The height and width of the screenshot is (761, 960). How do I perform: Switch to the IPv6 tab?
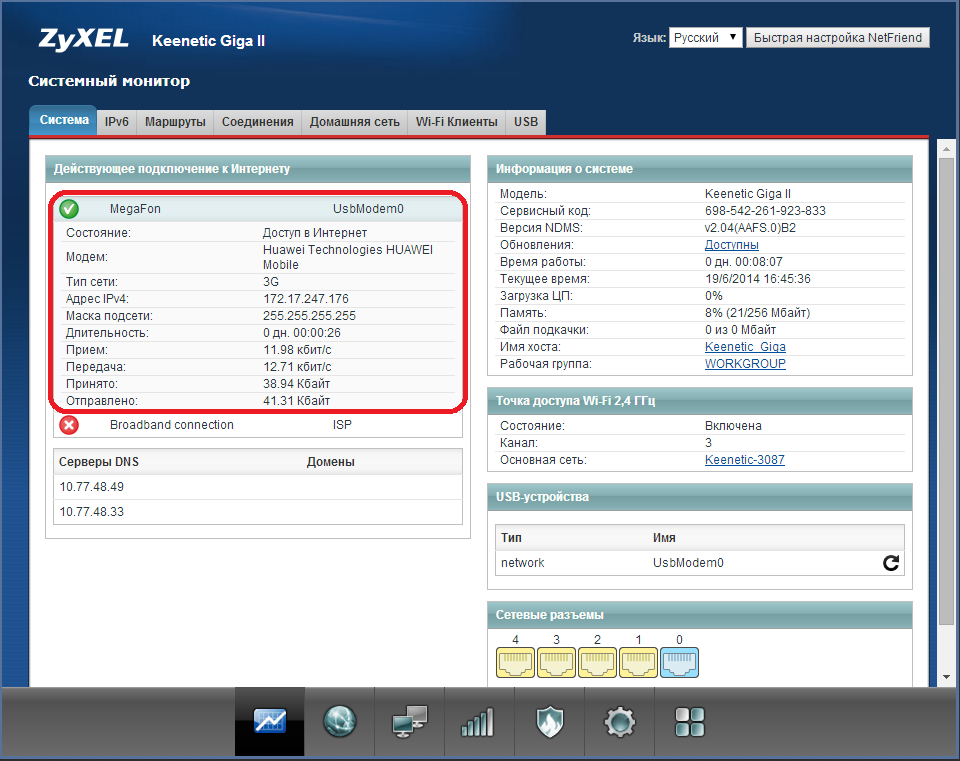pos(117,122)
